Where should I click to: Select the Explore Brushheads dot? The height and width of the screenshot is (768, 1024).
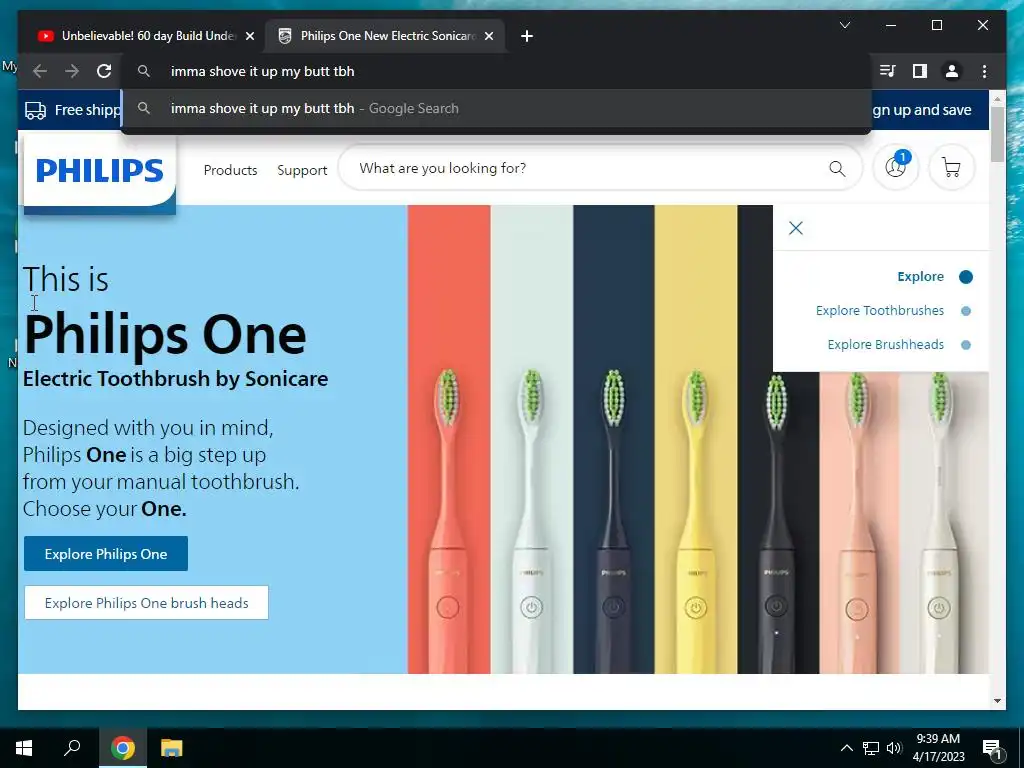[x=966, y=345]
